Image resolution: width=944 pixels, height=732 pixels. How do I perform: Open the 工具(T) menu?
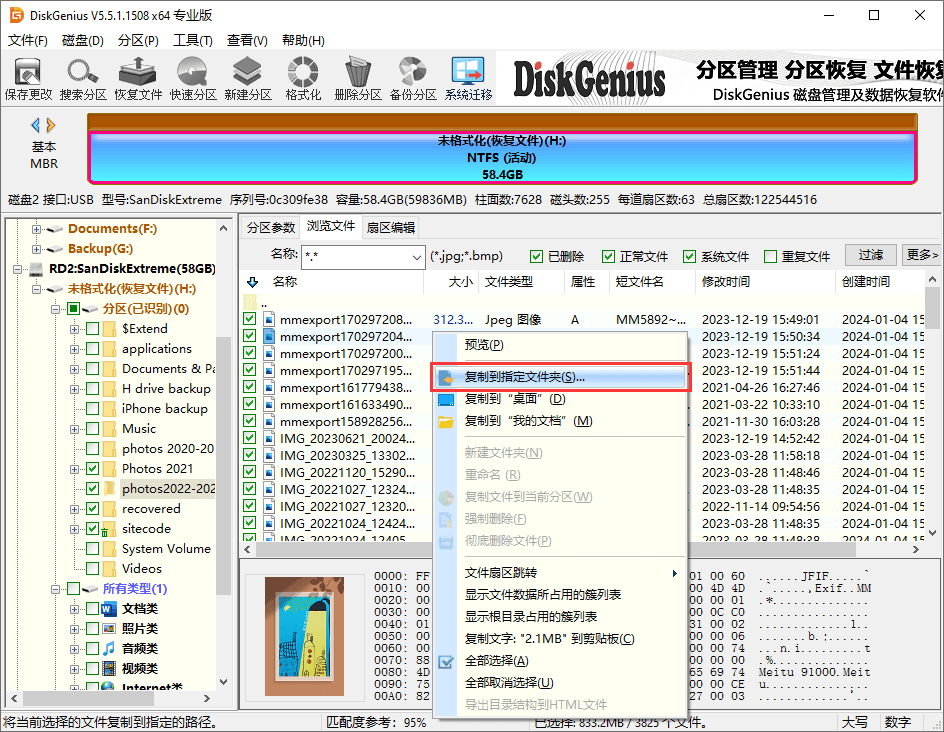(x=193, y=40)
